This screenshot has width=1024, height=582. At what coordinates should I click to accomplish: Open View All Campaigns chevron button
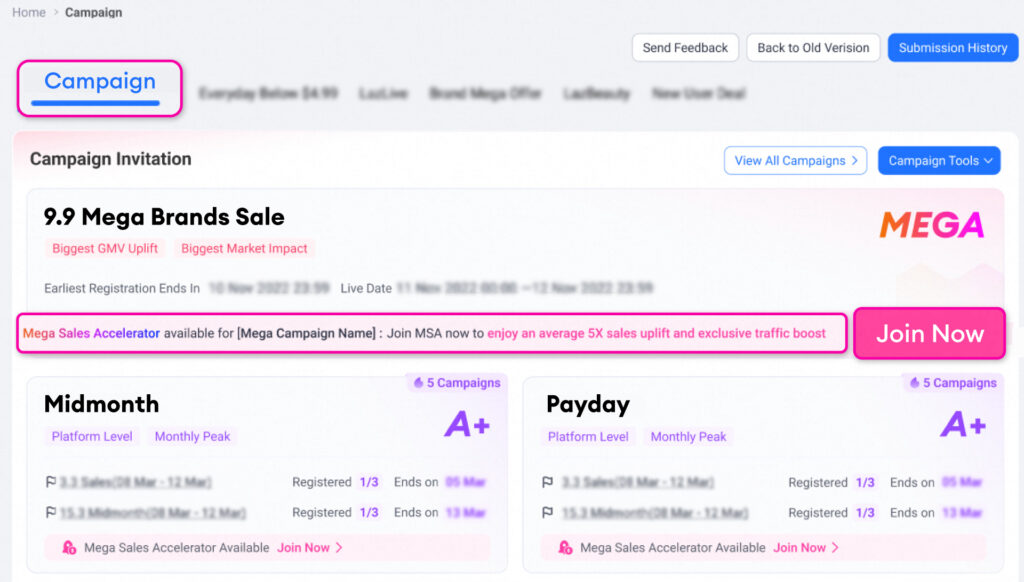tap(795, 161)
